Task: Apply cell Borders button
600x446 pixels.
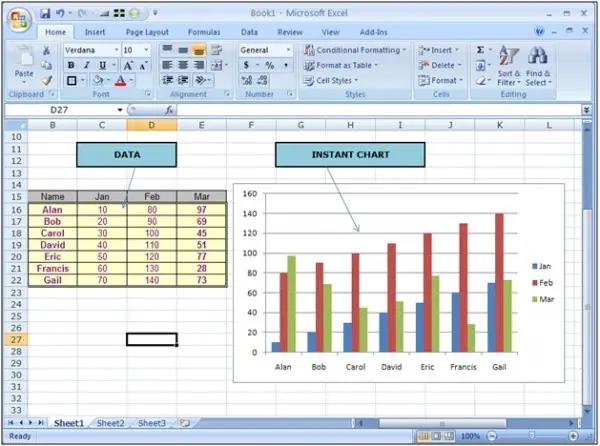Action: tap(72, 80)
